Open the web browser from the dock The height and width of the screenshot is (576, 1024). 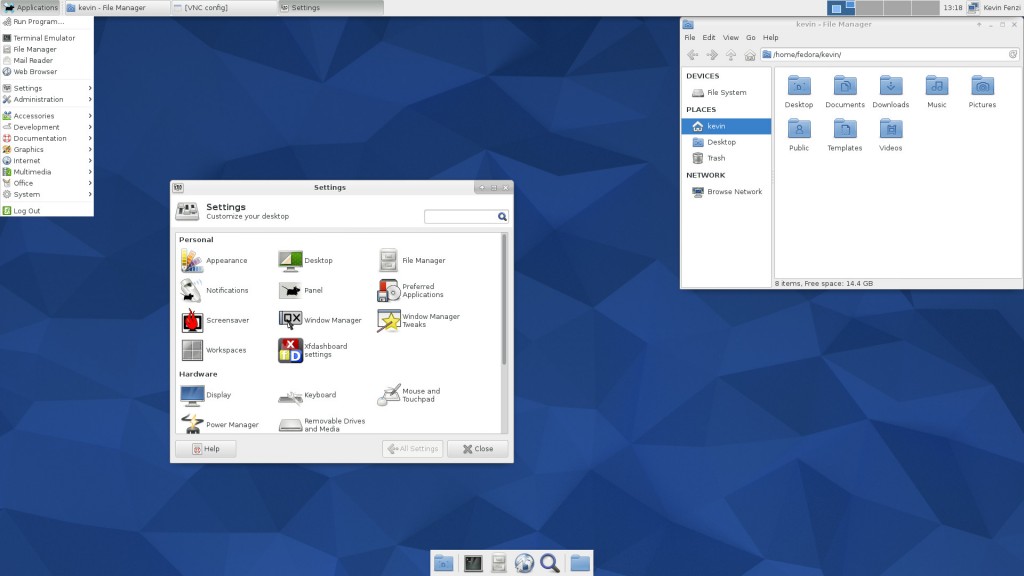(x=524, y=562)
